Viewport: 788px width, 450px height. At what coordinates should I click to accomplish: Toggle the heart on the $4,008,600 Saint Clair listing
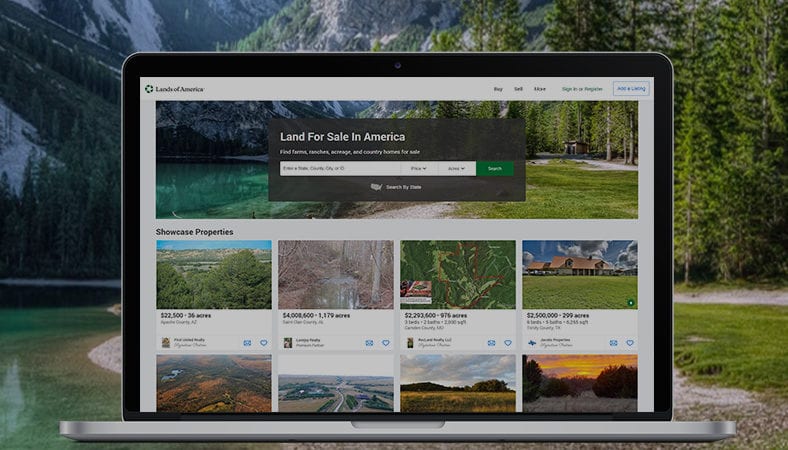386,343
